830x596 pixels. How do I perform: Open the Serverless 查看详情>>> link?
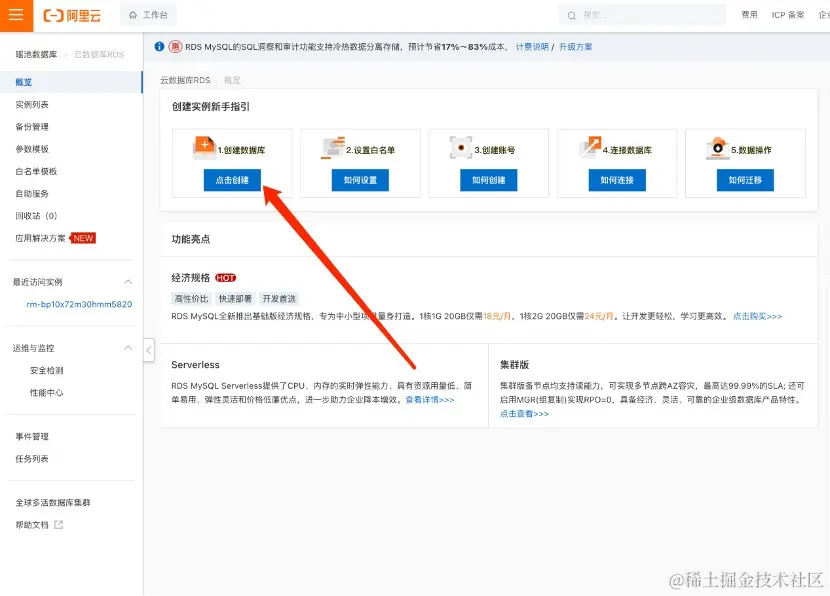(430, 400)
